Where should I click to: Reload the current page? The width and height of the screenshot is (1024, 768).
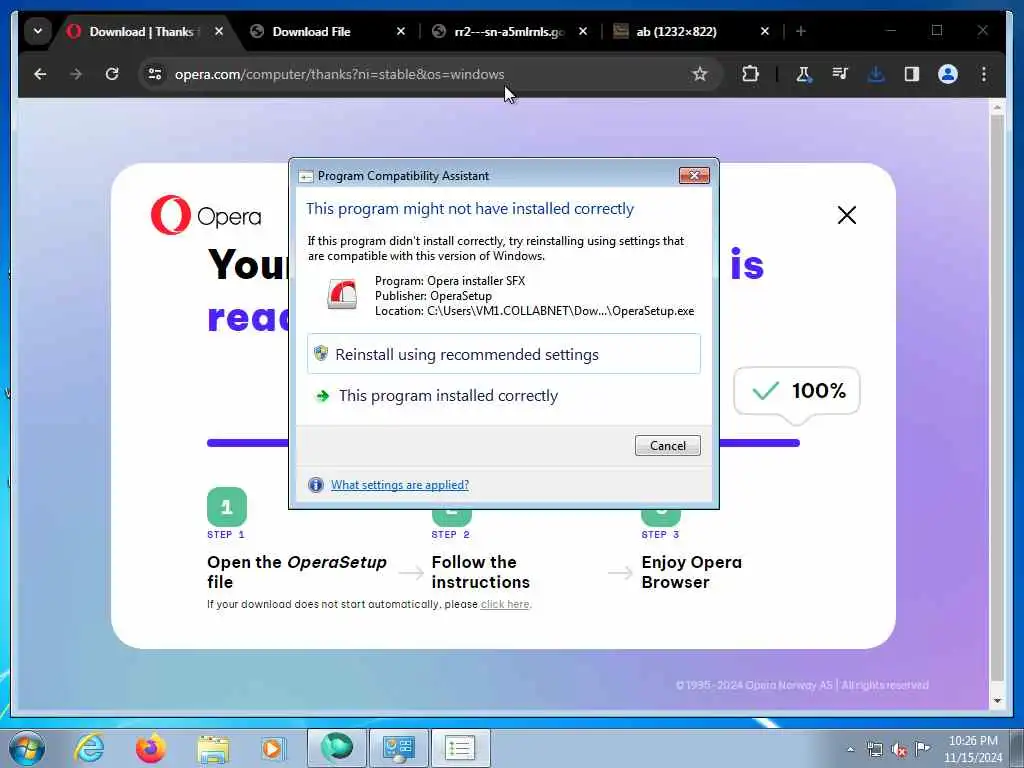[x=112, y=74]
